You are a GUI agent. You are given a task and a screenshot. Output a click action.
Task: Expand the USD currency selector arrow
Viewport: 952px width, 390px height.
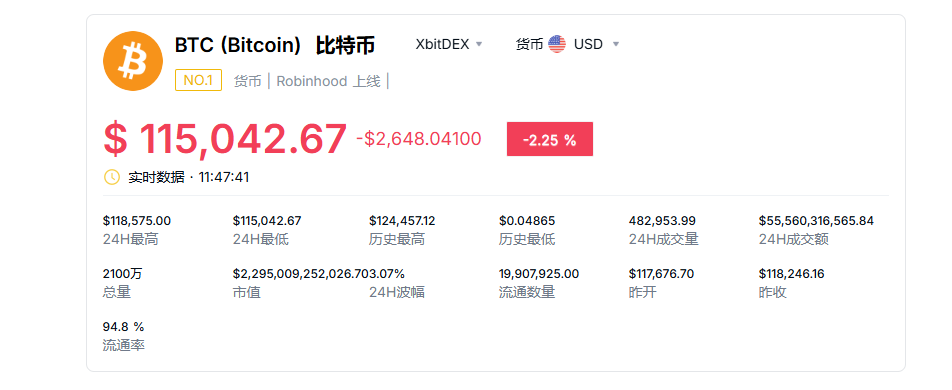point(616,44)
